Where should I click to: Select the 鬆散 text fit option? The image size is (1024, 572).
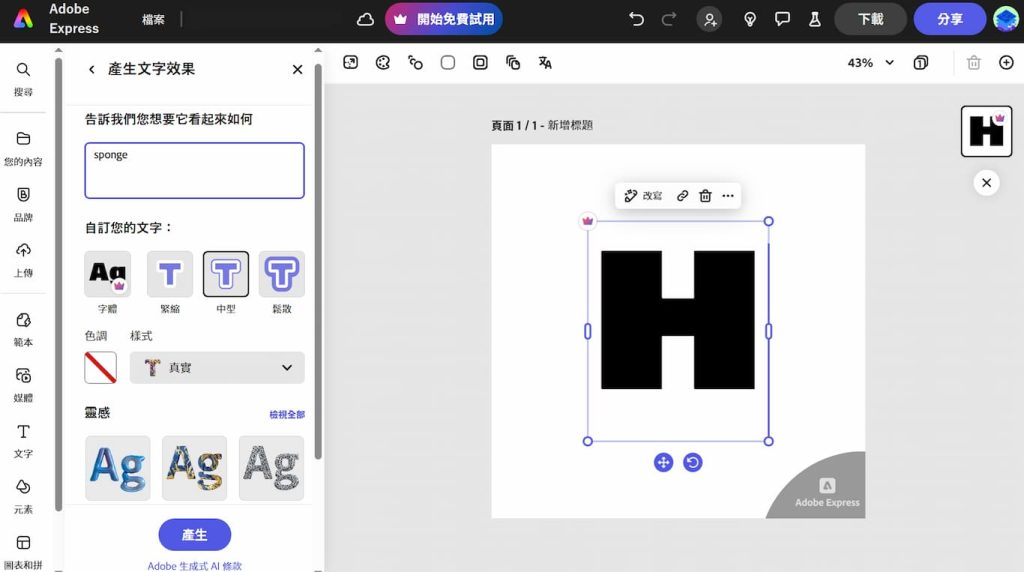(281, 274)
